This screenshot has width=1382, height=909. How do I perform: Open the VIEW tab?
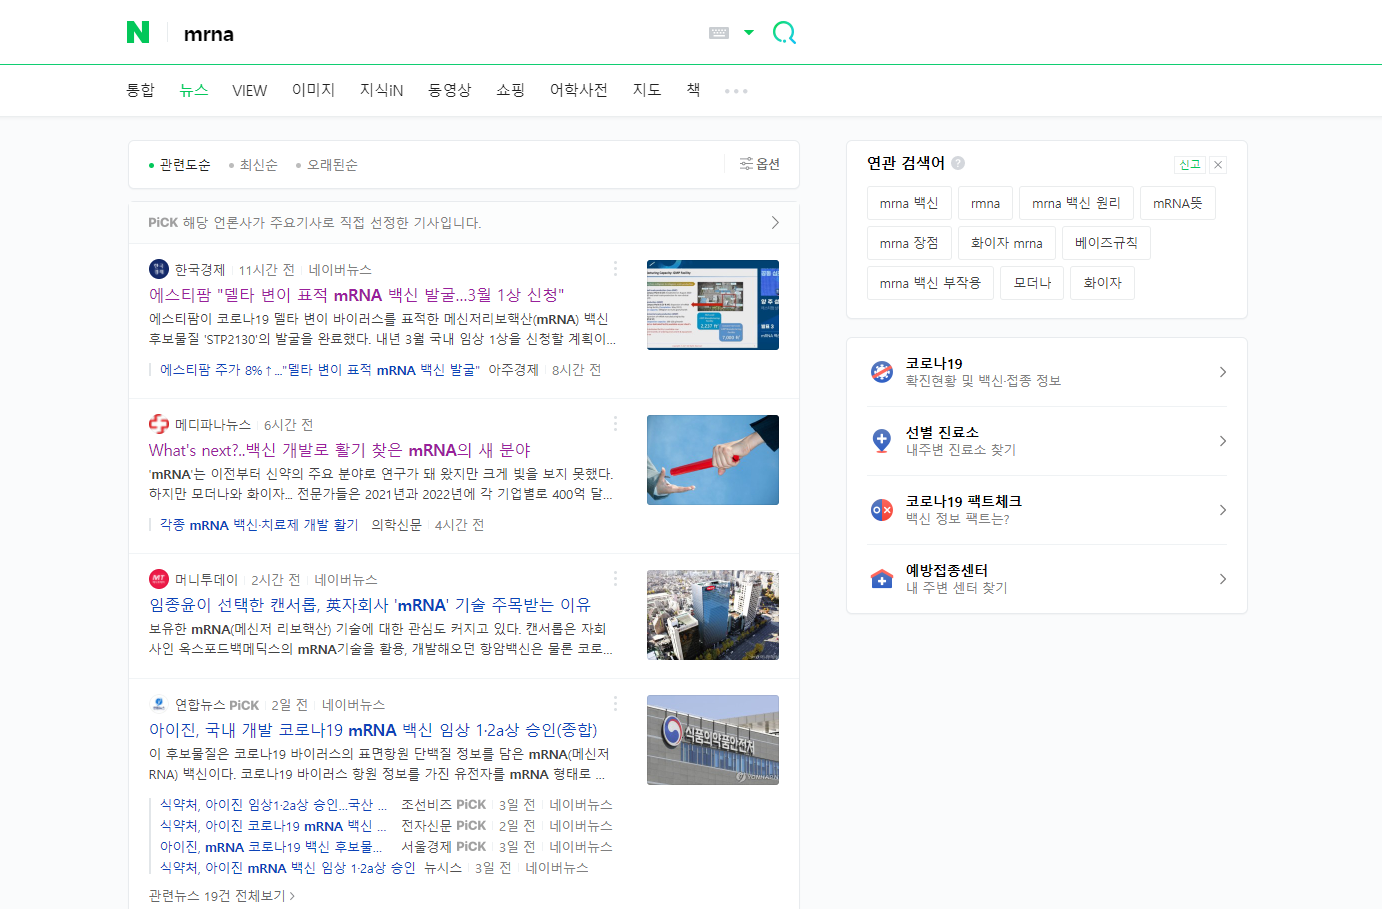coord(250,90)
